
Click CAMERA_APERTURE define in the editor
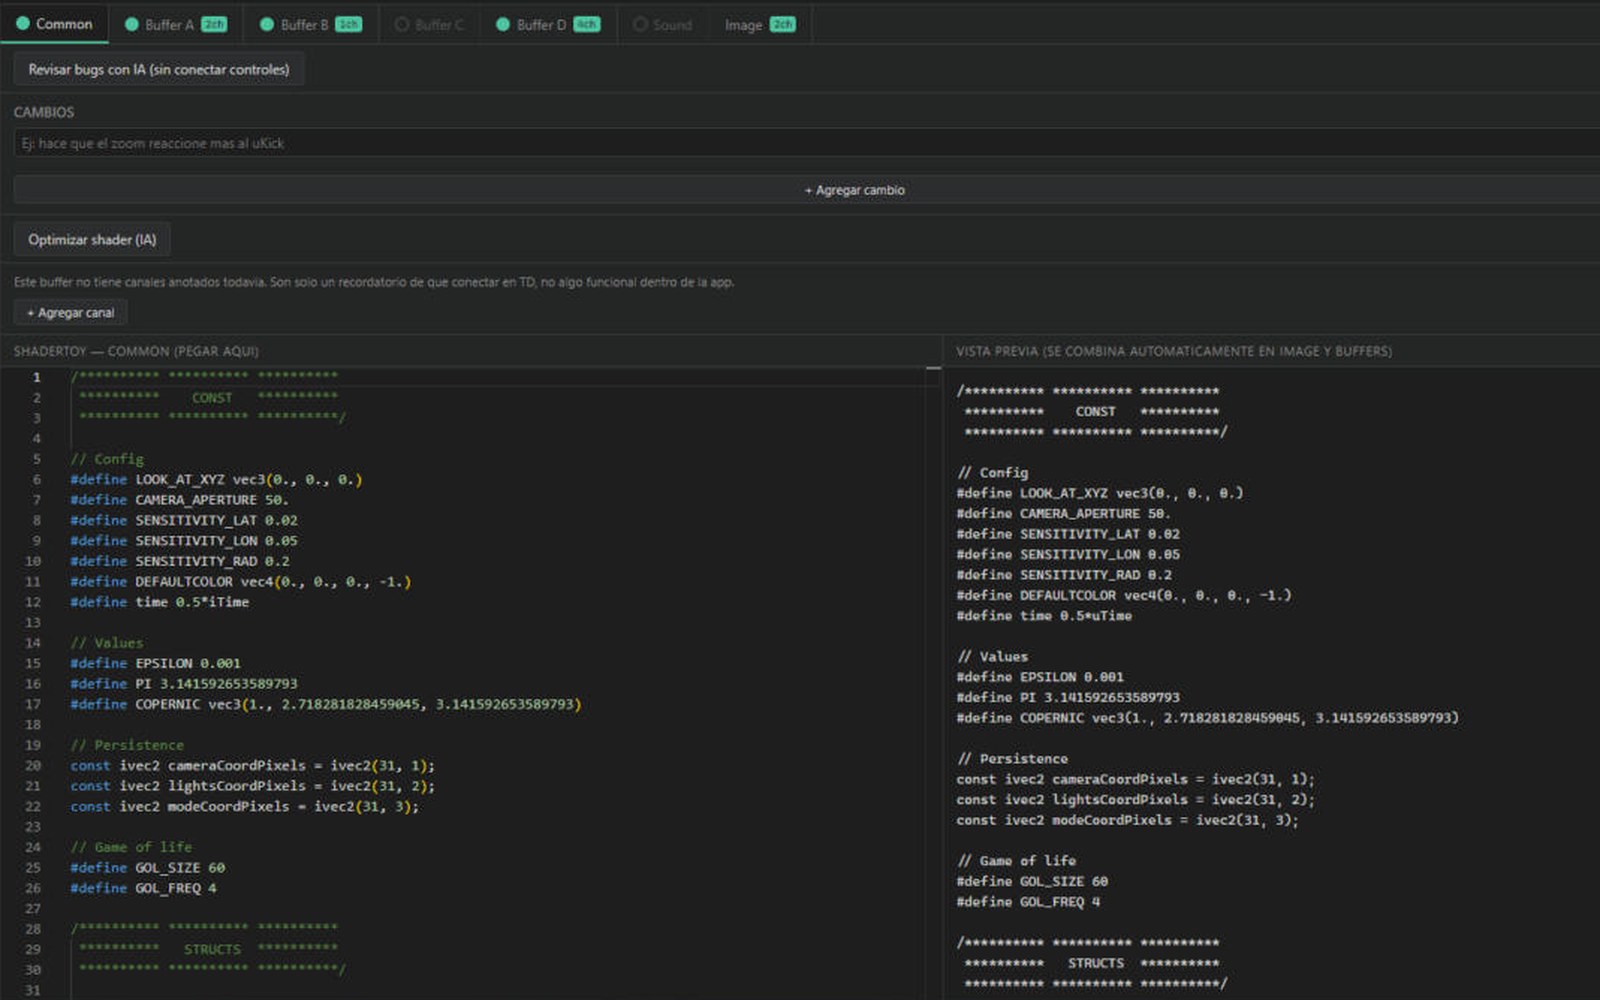pyautogui.click(x=179, y=500)
